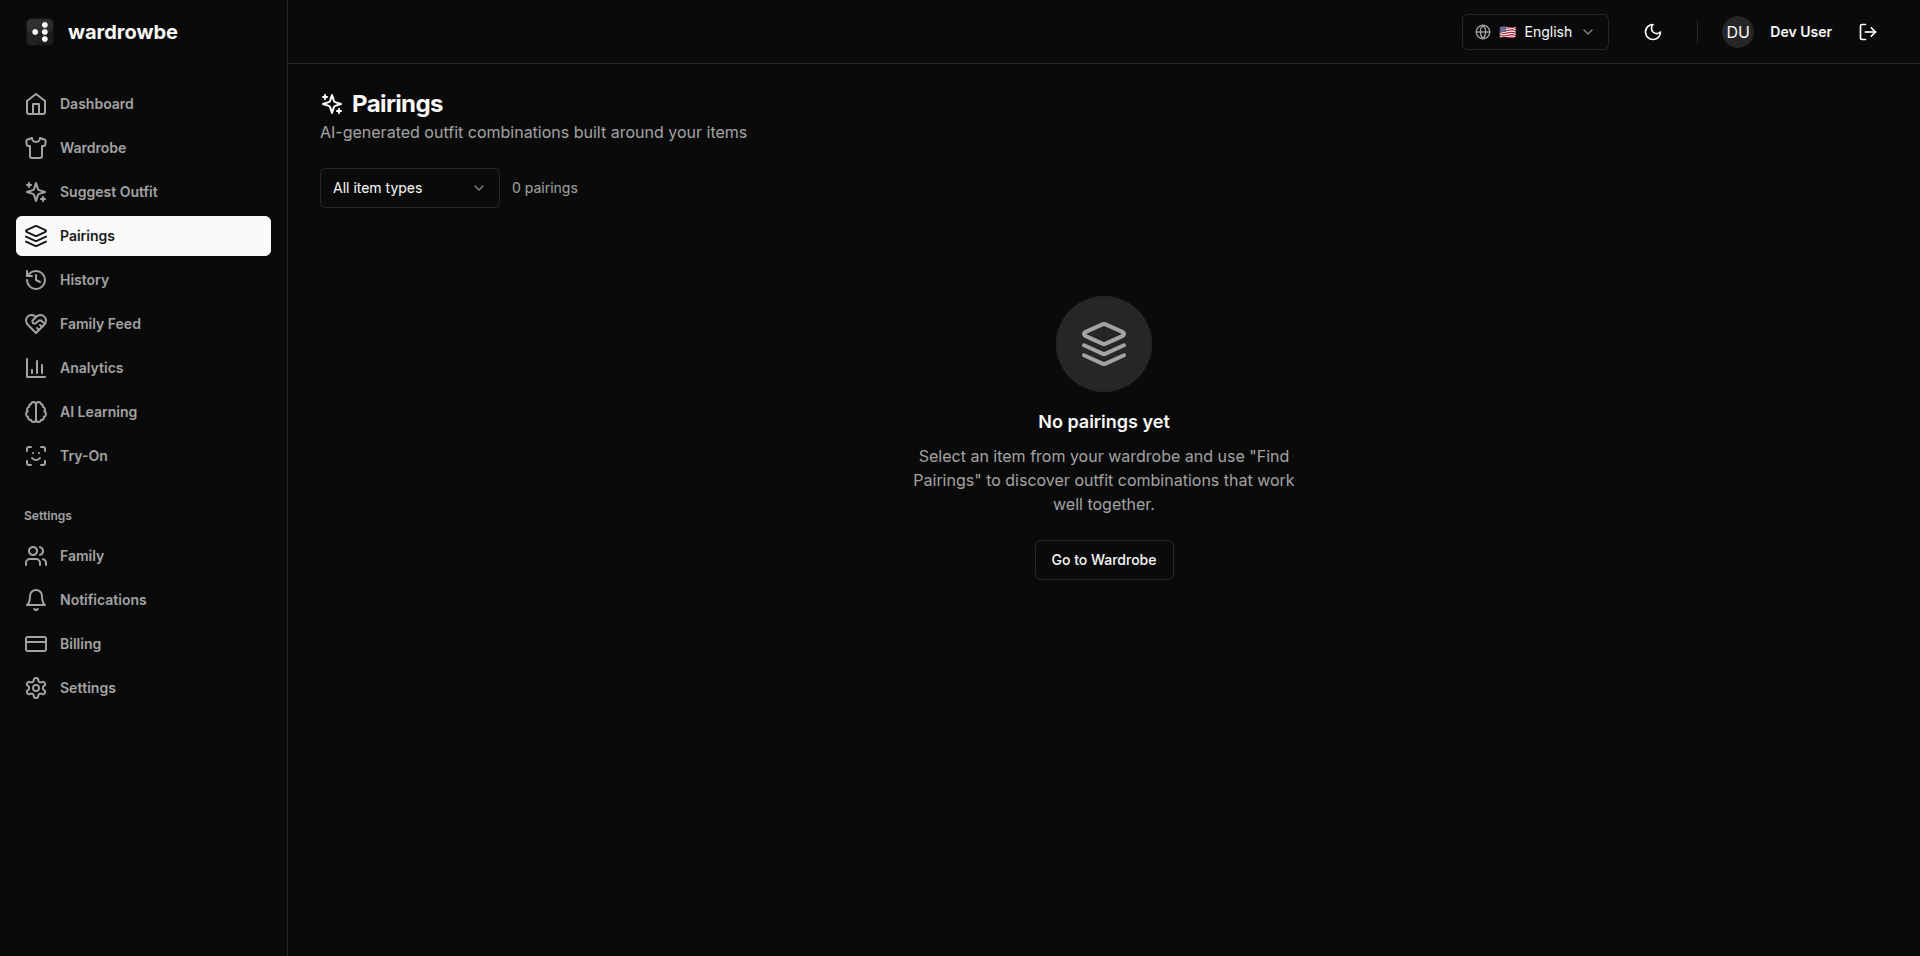Image resolution: width=1920 pixels, height=956 pixels.
Task: Toggle dark mode with the moon icon
Action: pyautogui.click(x=1653, y=32)
